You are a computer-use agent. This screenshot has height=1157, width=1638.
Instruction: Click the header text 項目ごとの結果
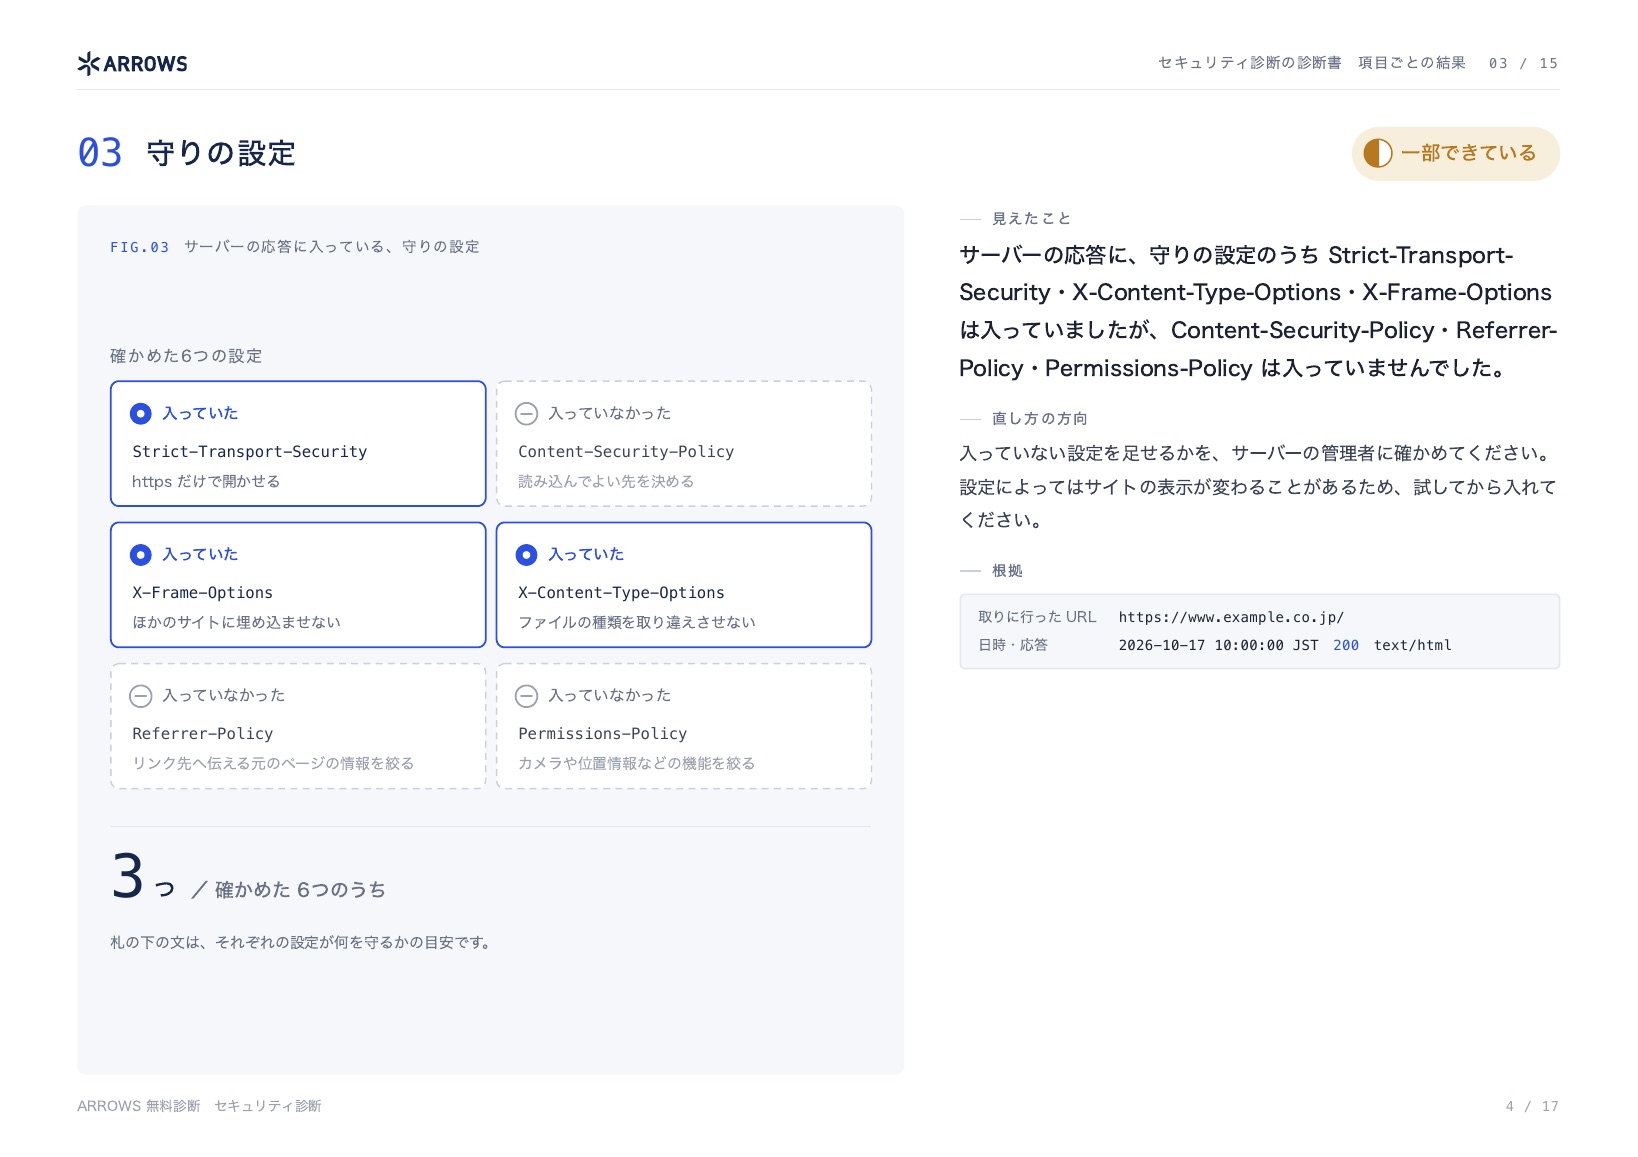click(x=1412, y=63)
